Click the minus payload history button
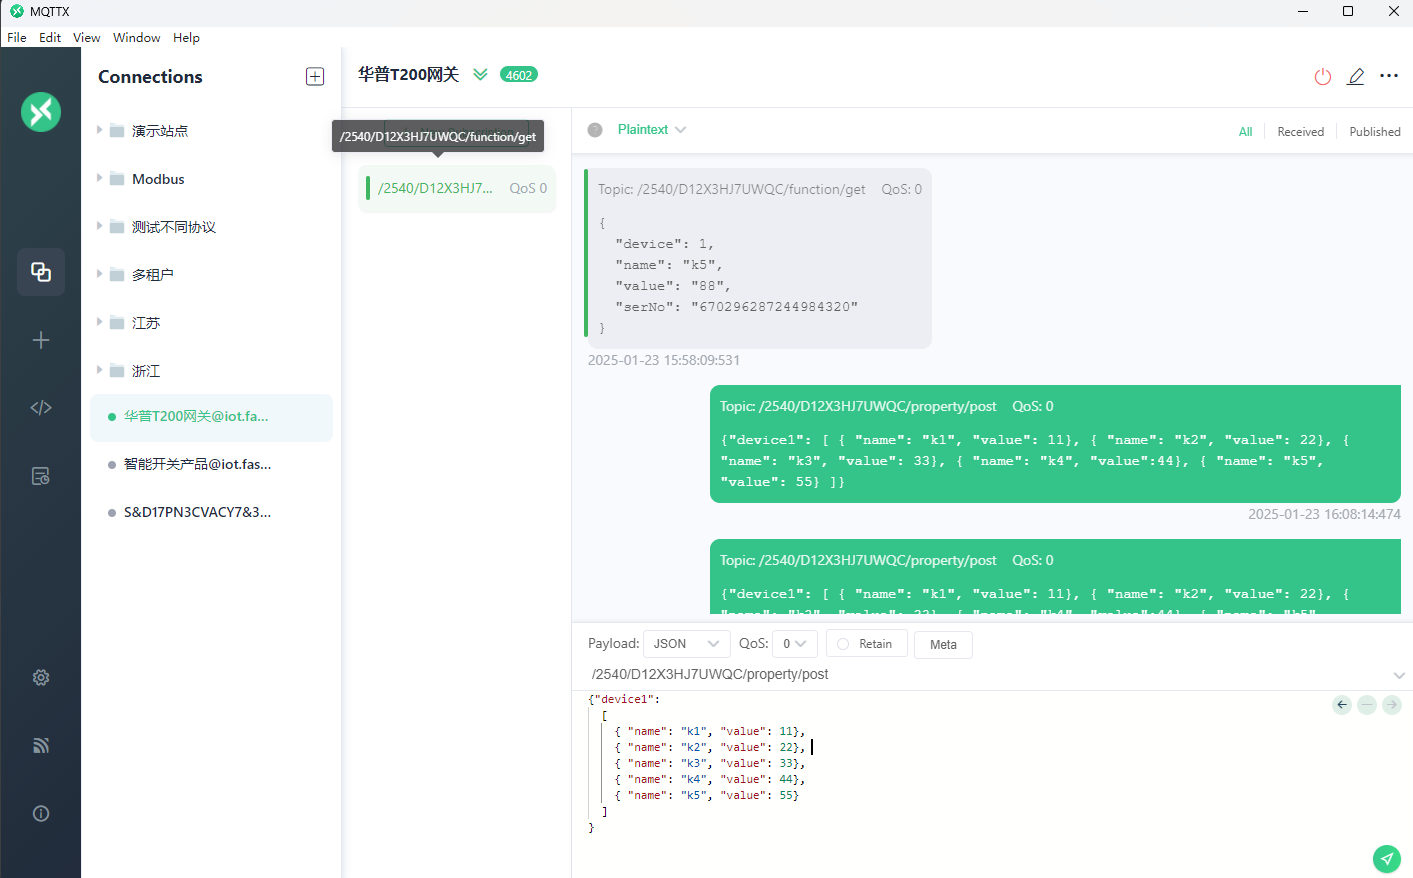This screenshot has height=878, width=1413. [x=1367, y=705]
